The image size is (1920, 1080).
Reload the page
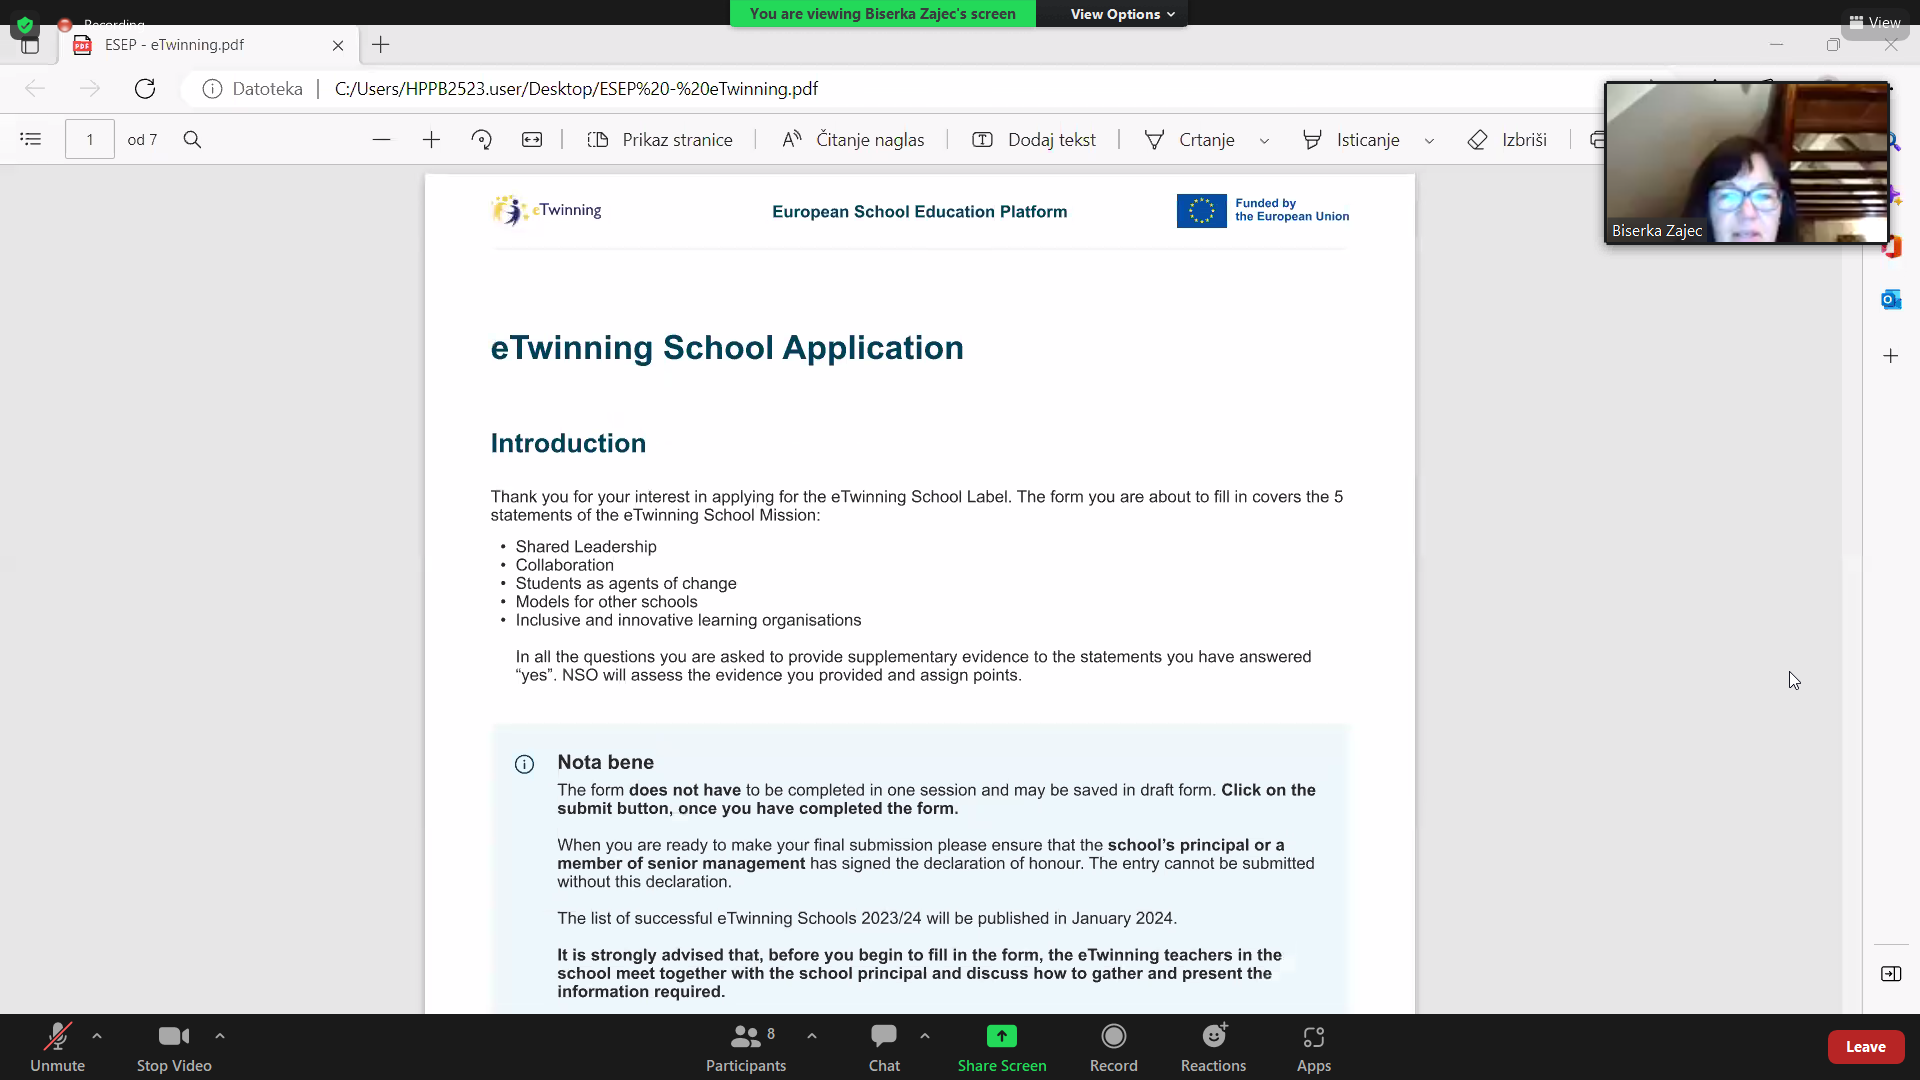pyautogui.click(x=145, y=89)
